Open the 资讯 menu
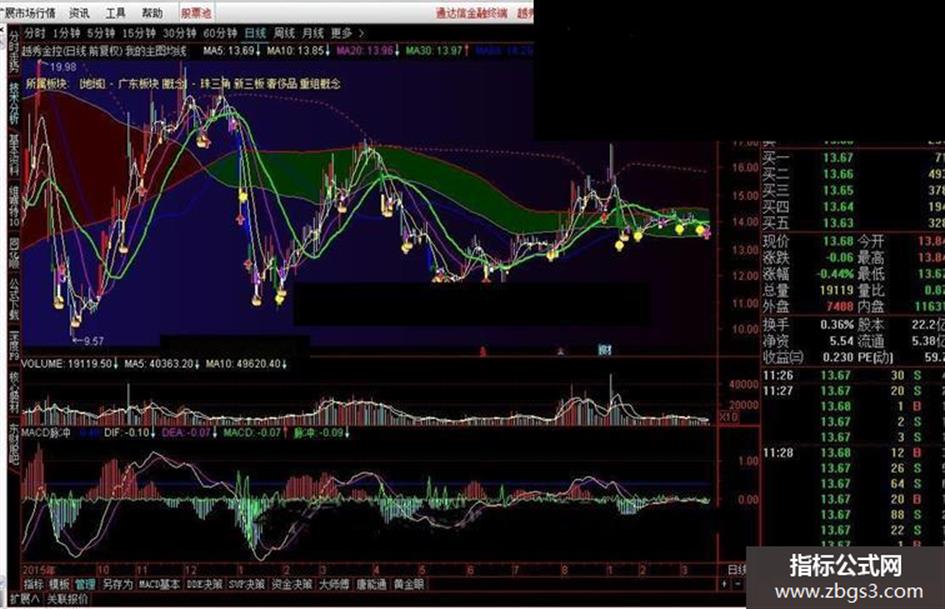This screenshot has width=945, height=609. coord(79,13)
